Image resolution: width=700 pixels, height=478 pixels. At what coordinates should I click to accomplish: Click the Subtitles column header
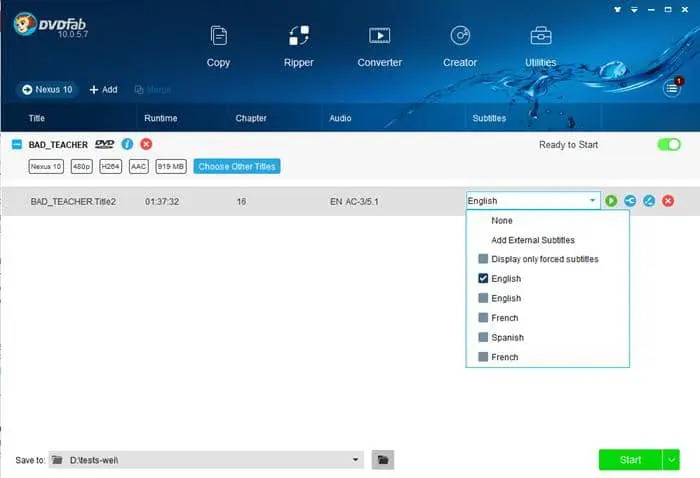pyautogui.click(x=489, y=118)
